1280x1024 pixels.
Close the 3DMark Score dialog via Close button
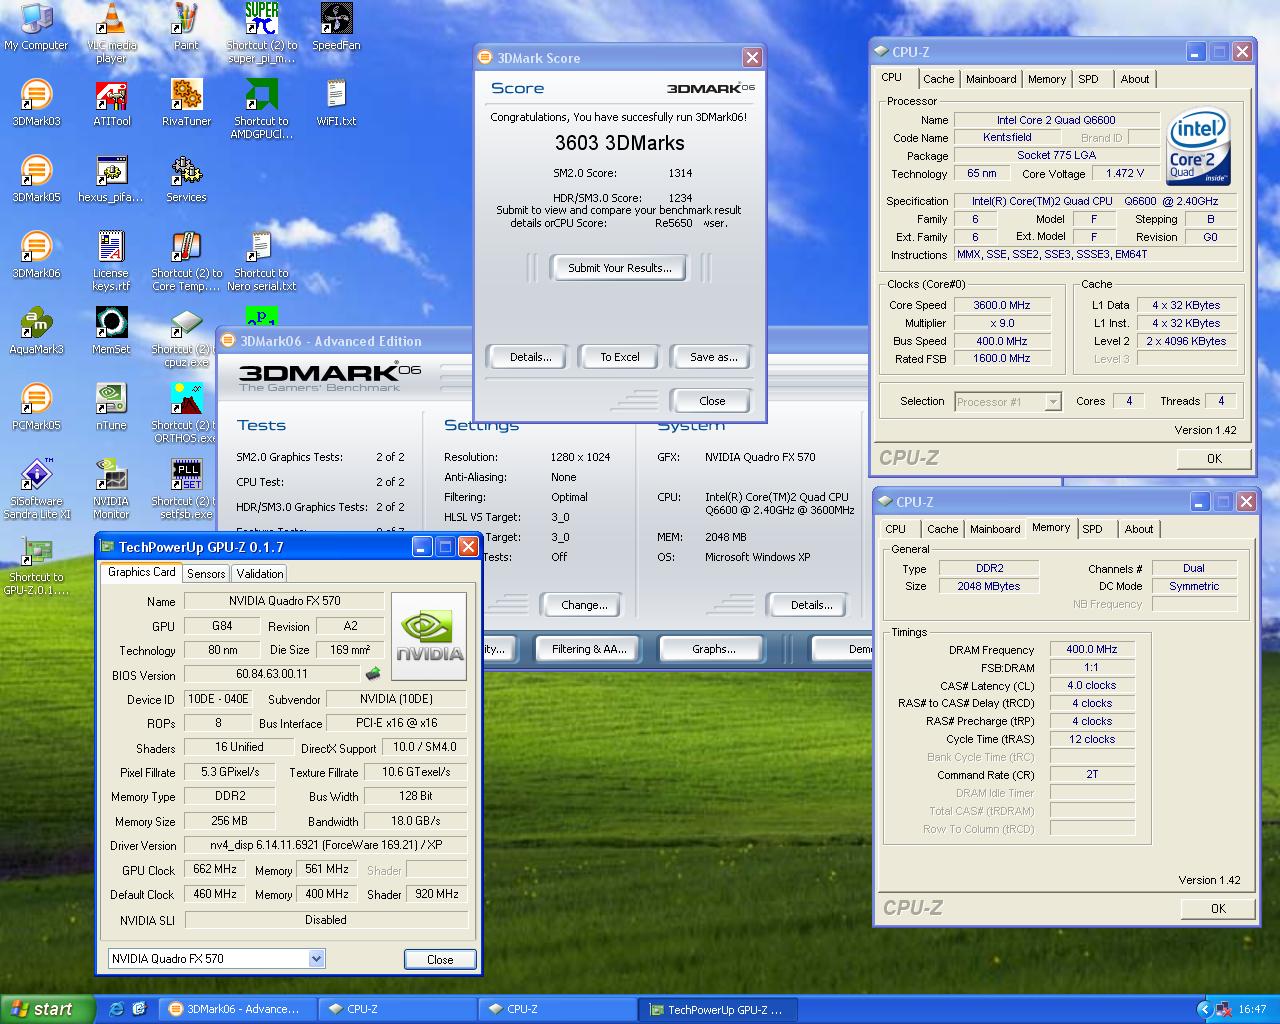pos(712,401)
